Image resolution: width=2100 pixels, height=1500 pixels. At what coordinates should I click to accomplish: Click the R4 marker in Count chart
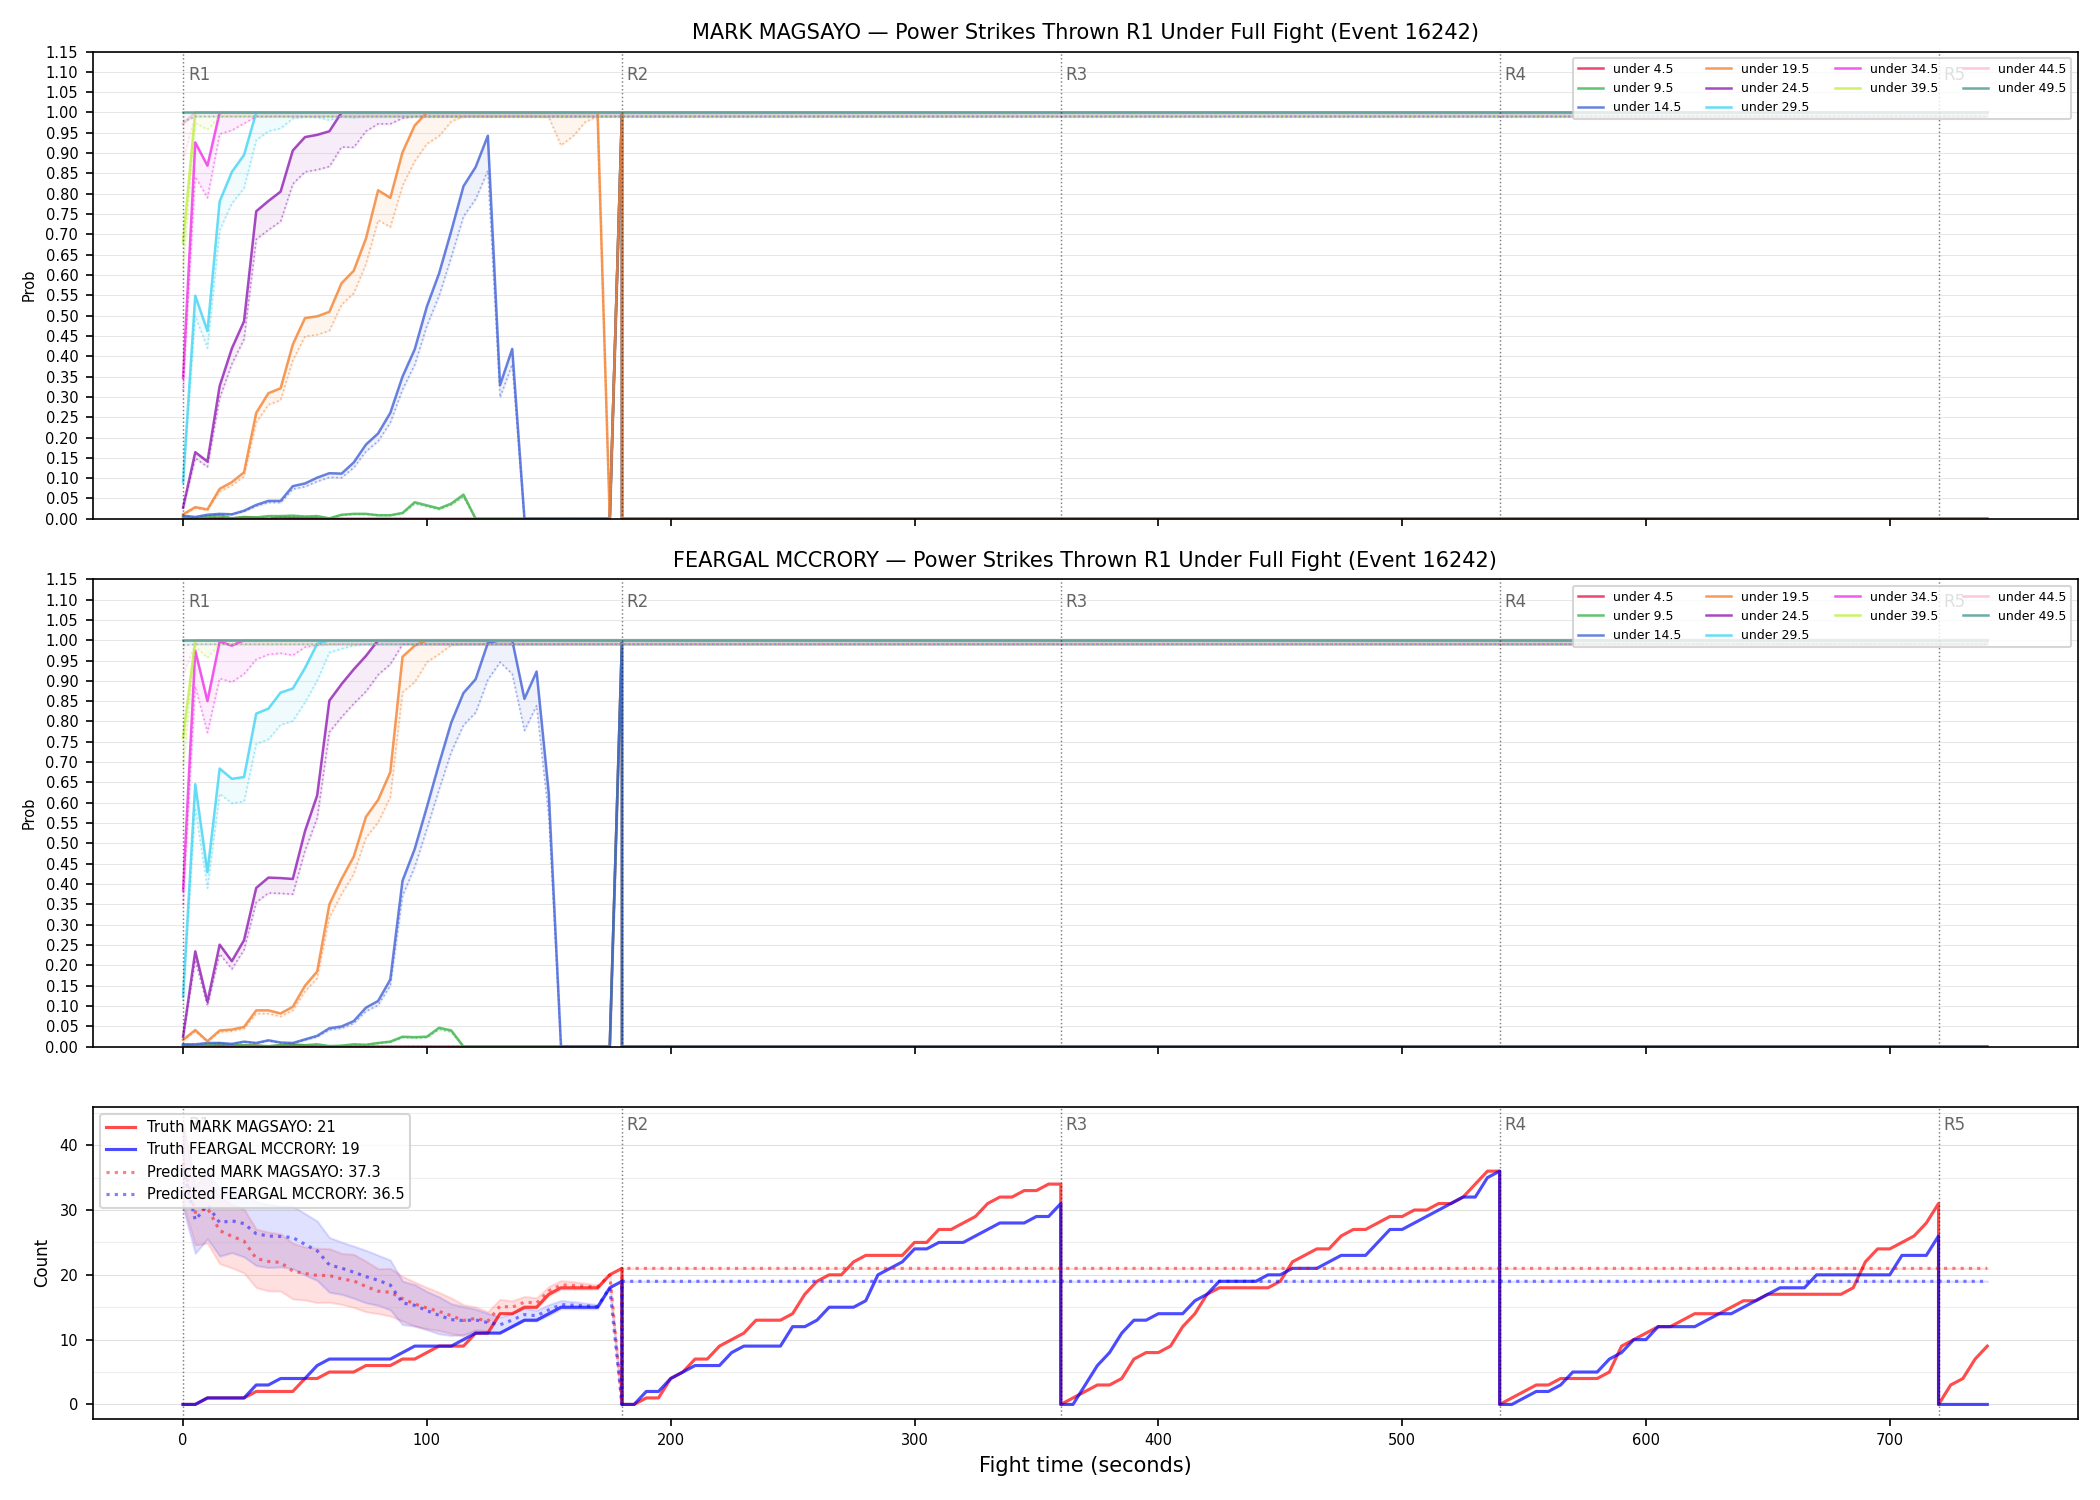click(x=1515, y=1124)
